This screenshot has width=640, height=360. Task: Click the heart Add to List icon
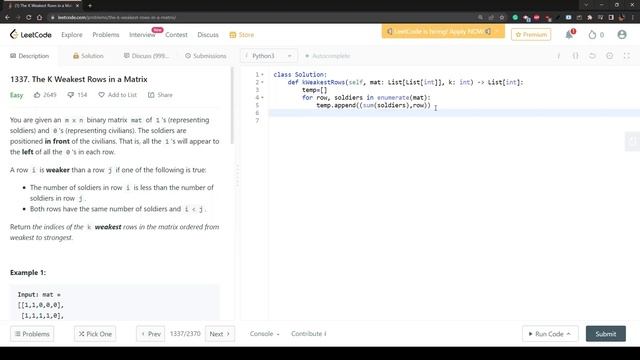click(101, 95)
